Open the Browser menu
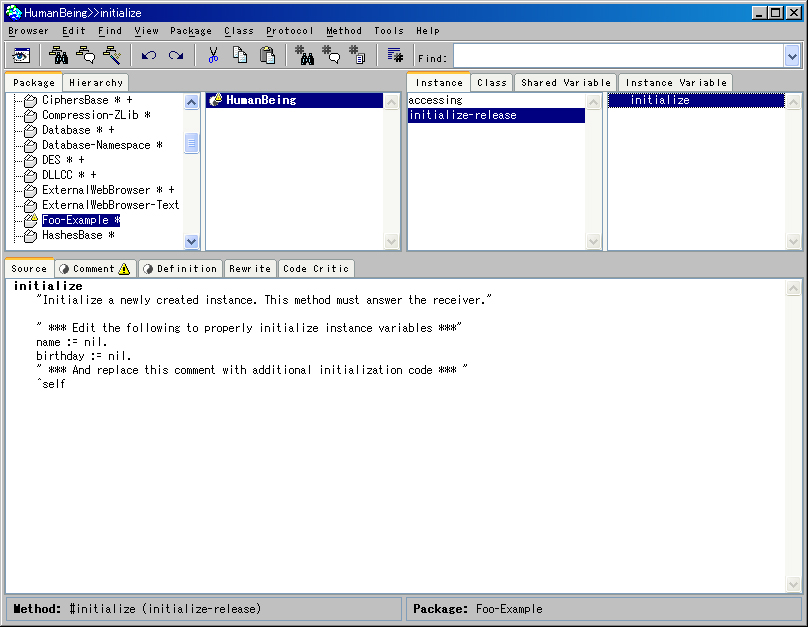Viewport: 808px width, 627px height. tap(28, 31)
